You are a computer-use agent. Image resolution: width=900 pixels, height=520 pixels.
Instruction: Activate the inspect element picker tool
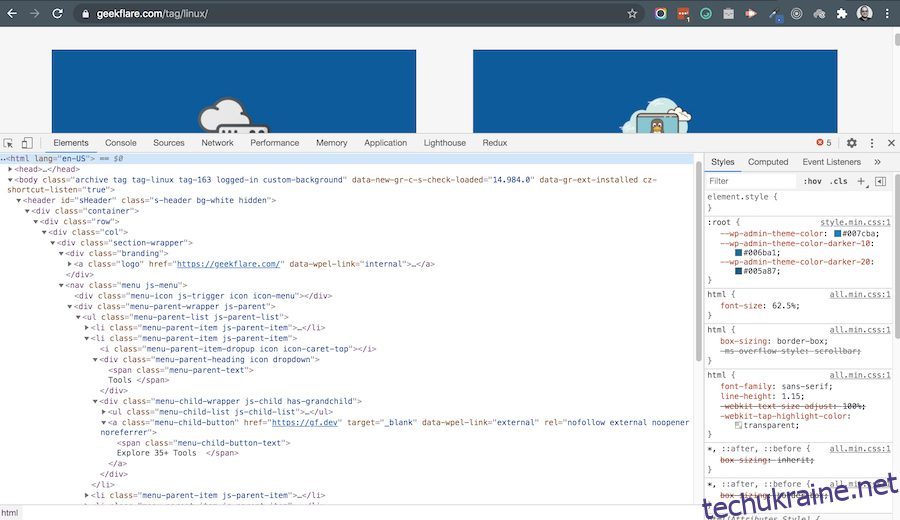pyautogui.click(x=8, y=143)
